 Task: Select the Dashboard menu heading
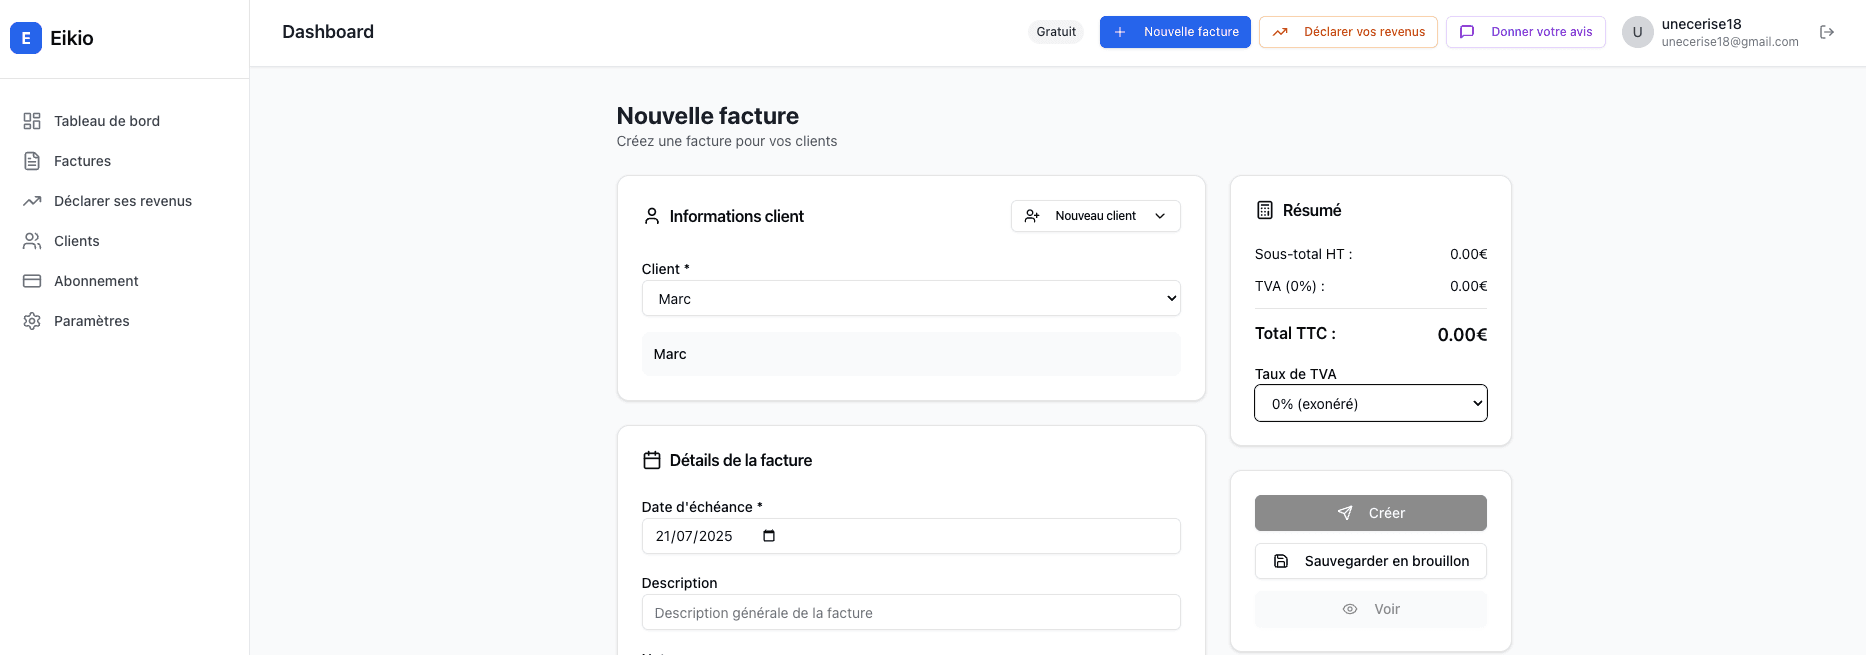(328, 31)
